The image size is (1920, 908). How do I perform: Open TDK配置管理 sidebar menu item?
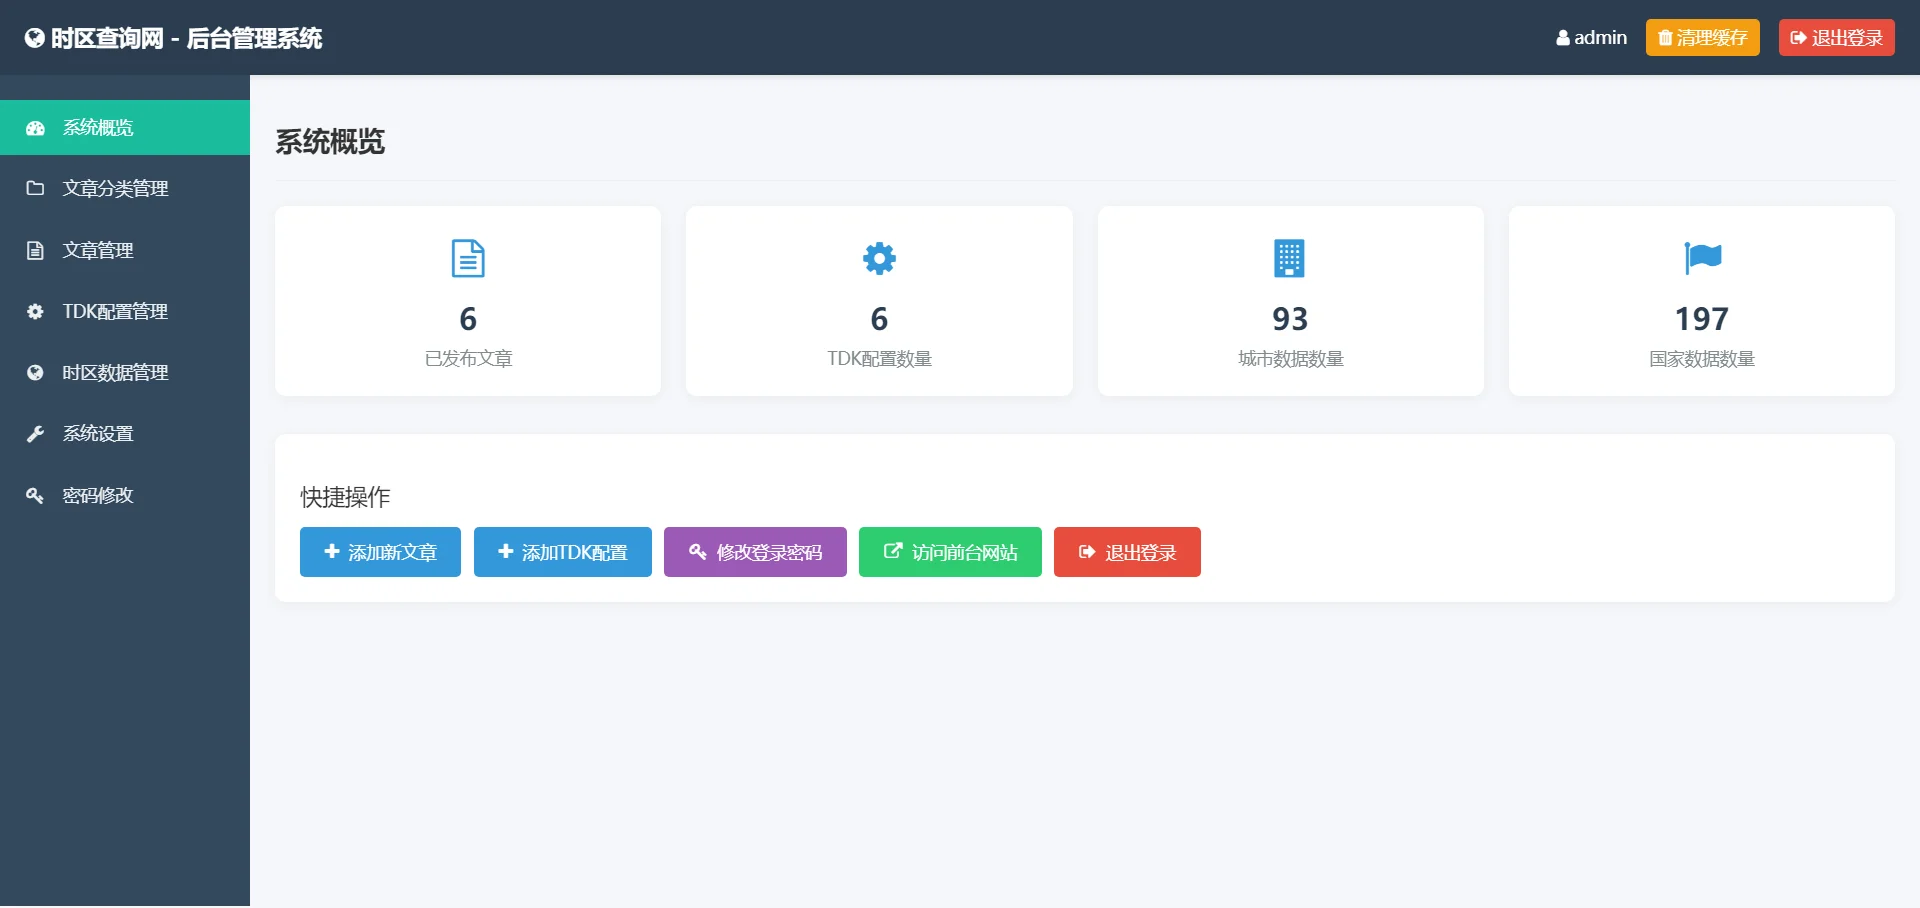(x=115, y=311)
